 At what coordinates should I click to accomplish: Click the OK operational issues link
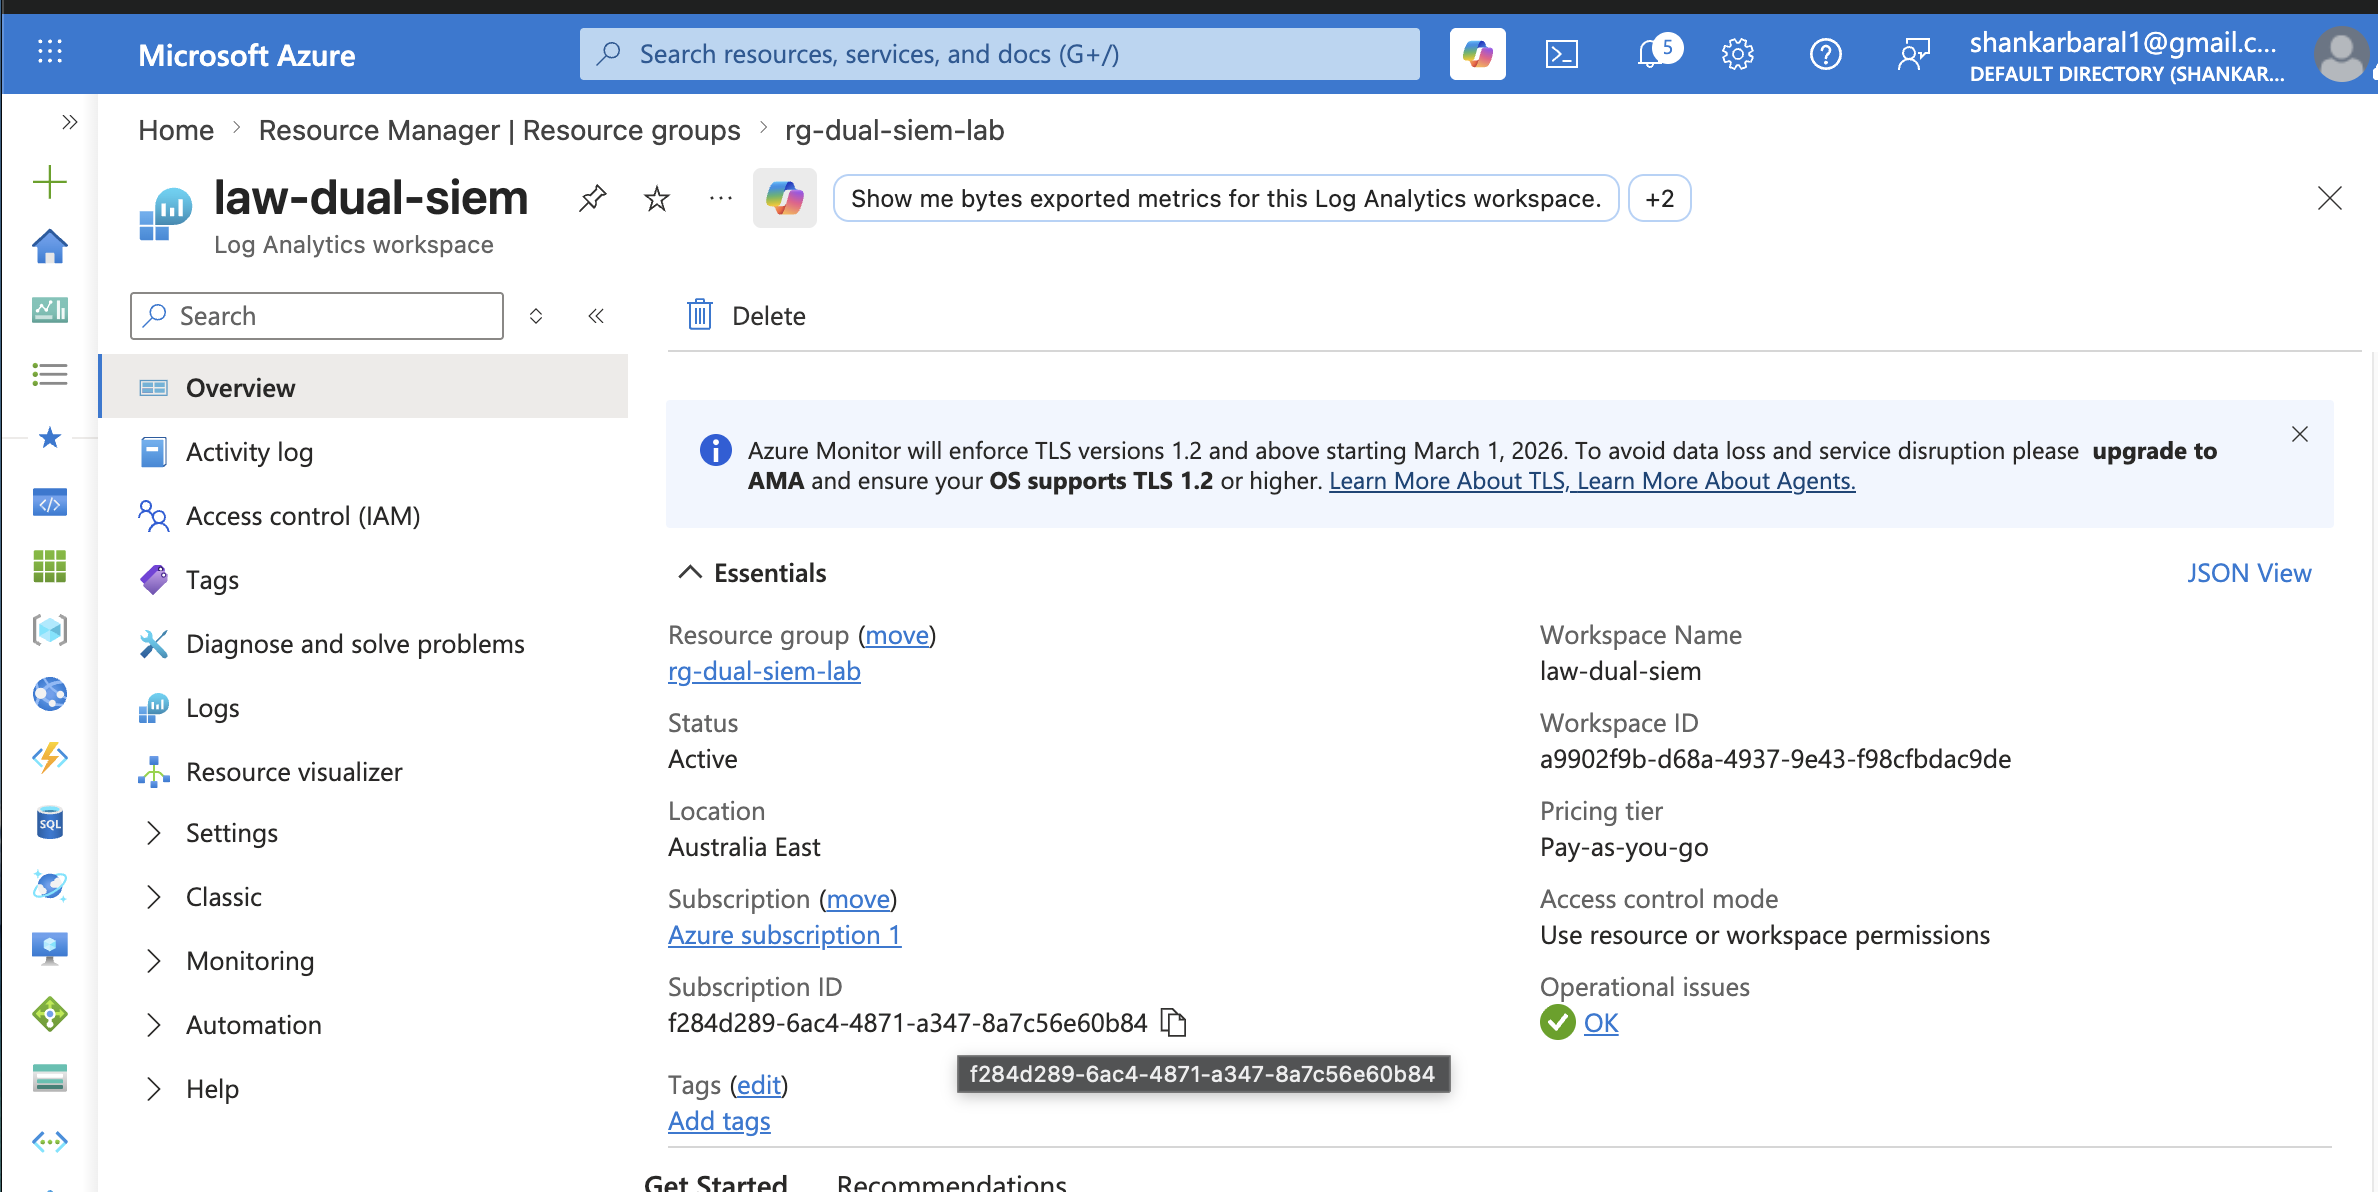coord(1600,1023)
